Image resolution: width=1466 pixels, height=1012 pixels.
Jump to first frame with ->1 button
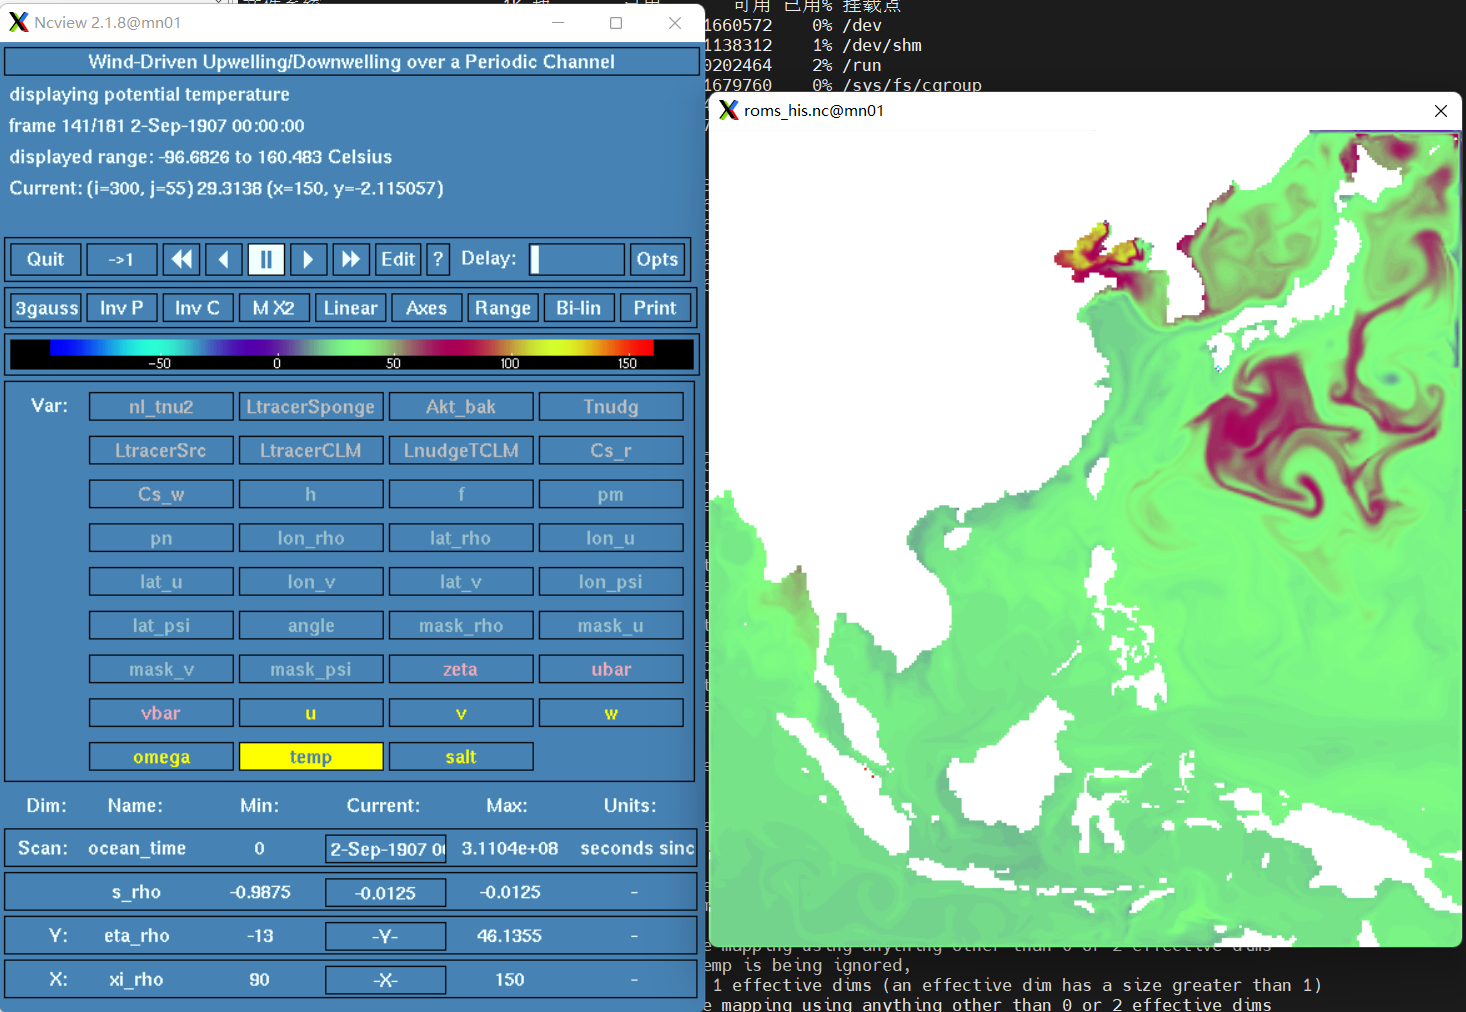pyautogui.click(x=121, y=260)
